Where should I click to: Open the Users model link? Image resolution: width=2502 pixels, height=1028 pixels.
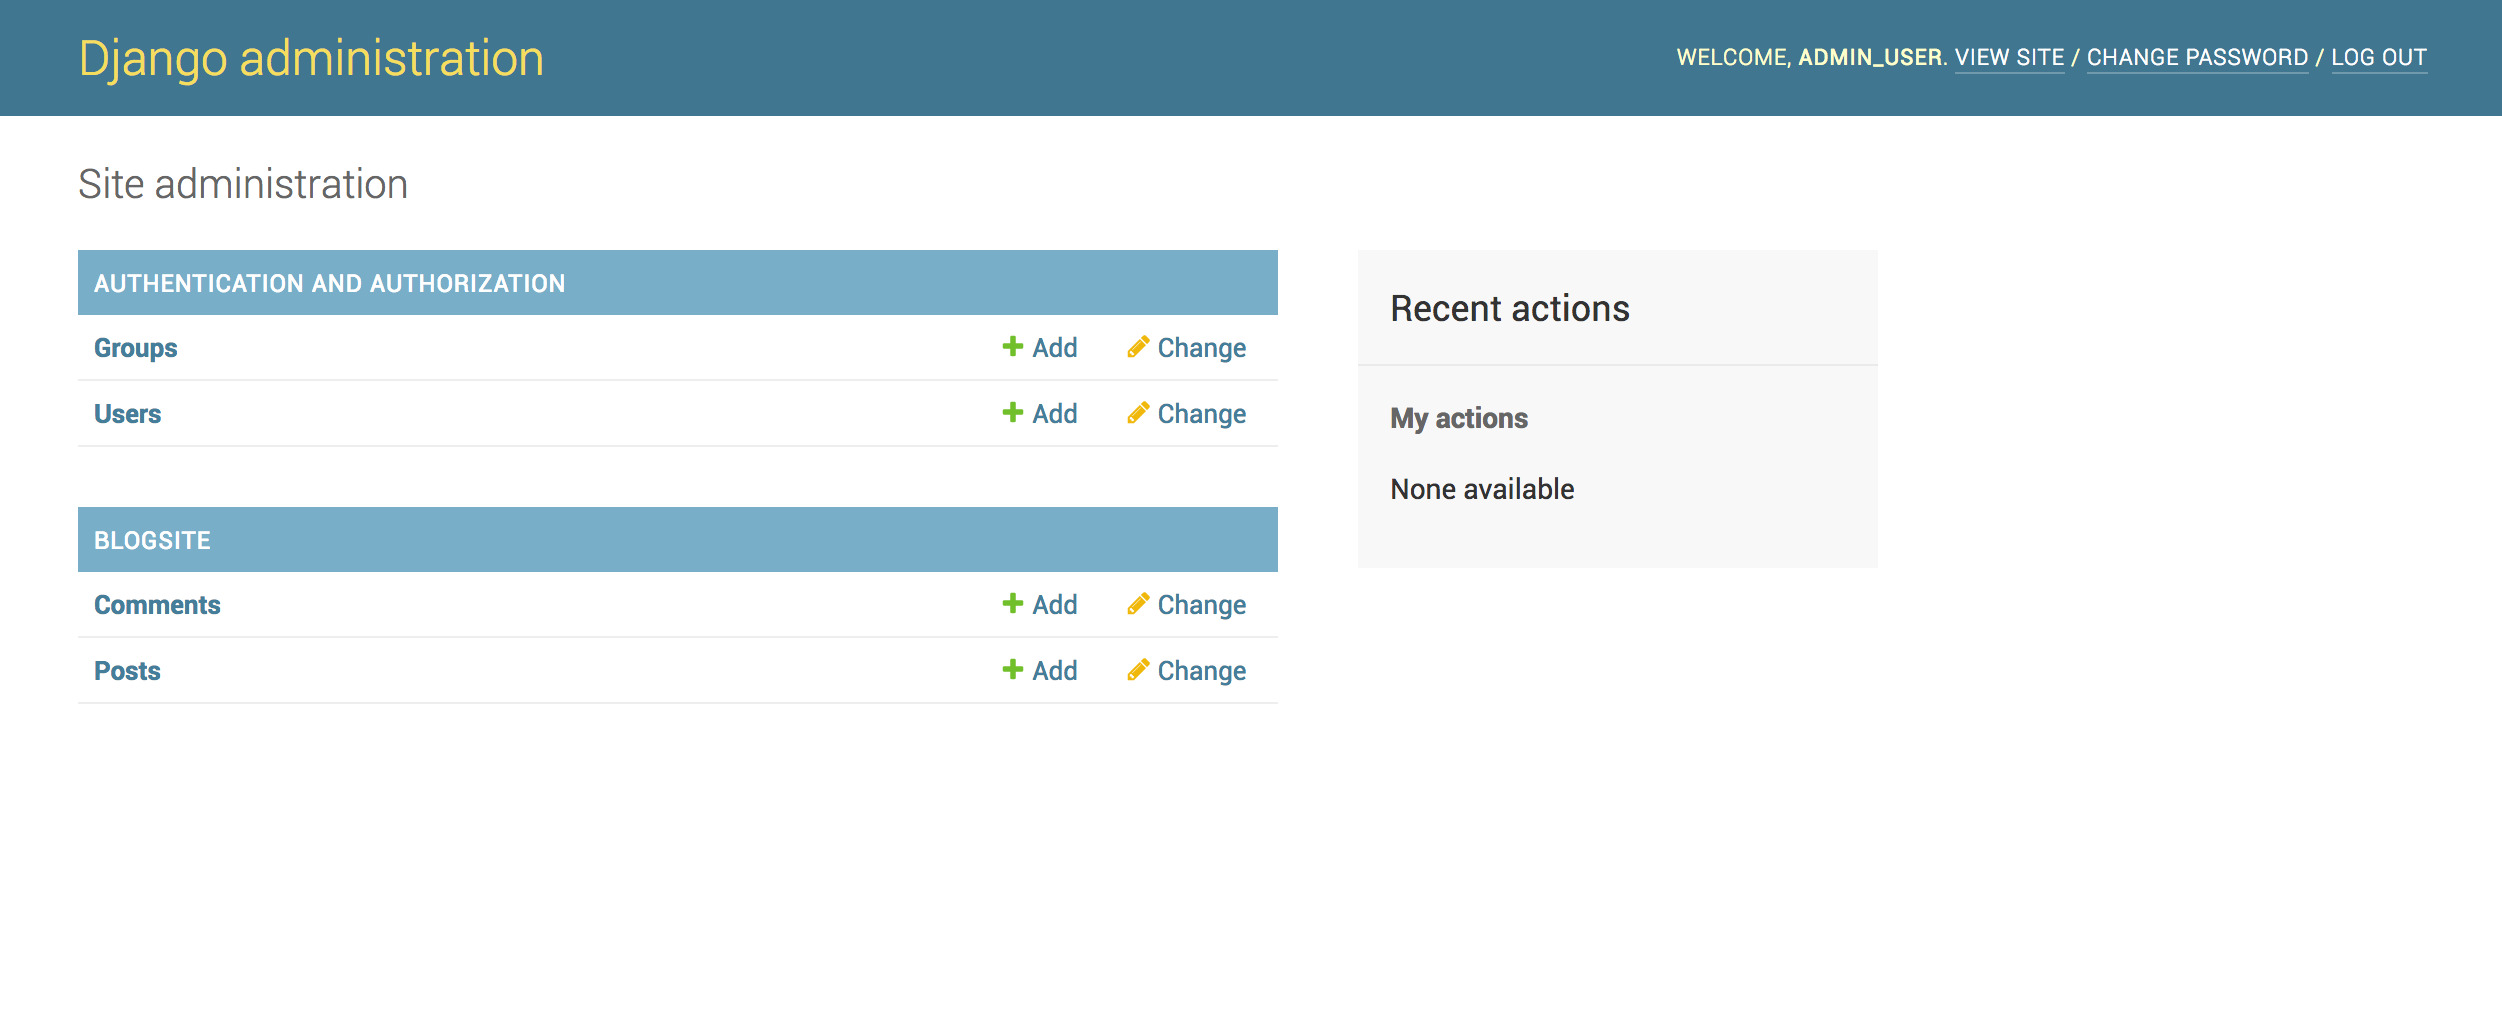[x=127, y=414]
